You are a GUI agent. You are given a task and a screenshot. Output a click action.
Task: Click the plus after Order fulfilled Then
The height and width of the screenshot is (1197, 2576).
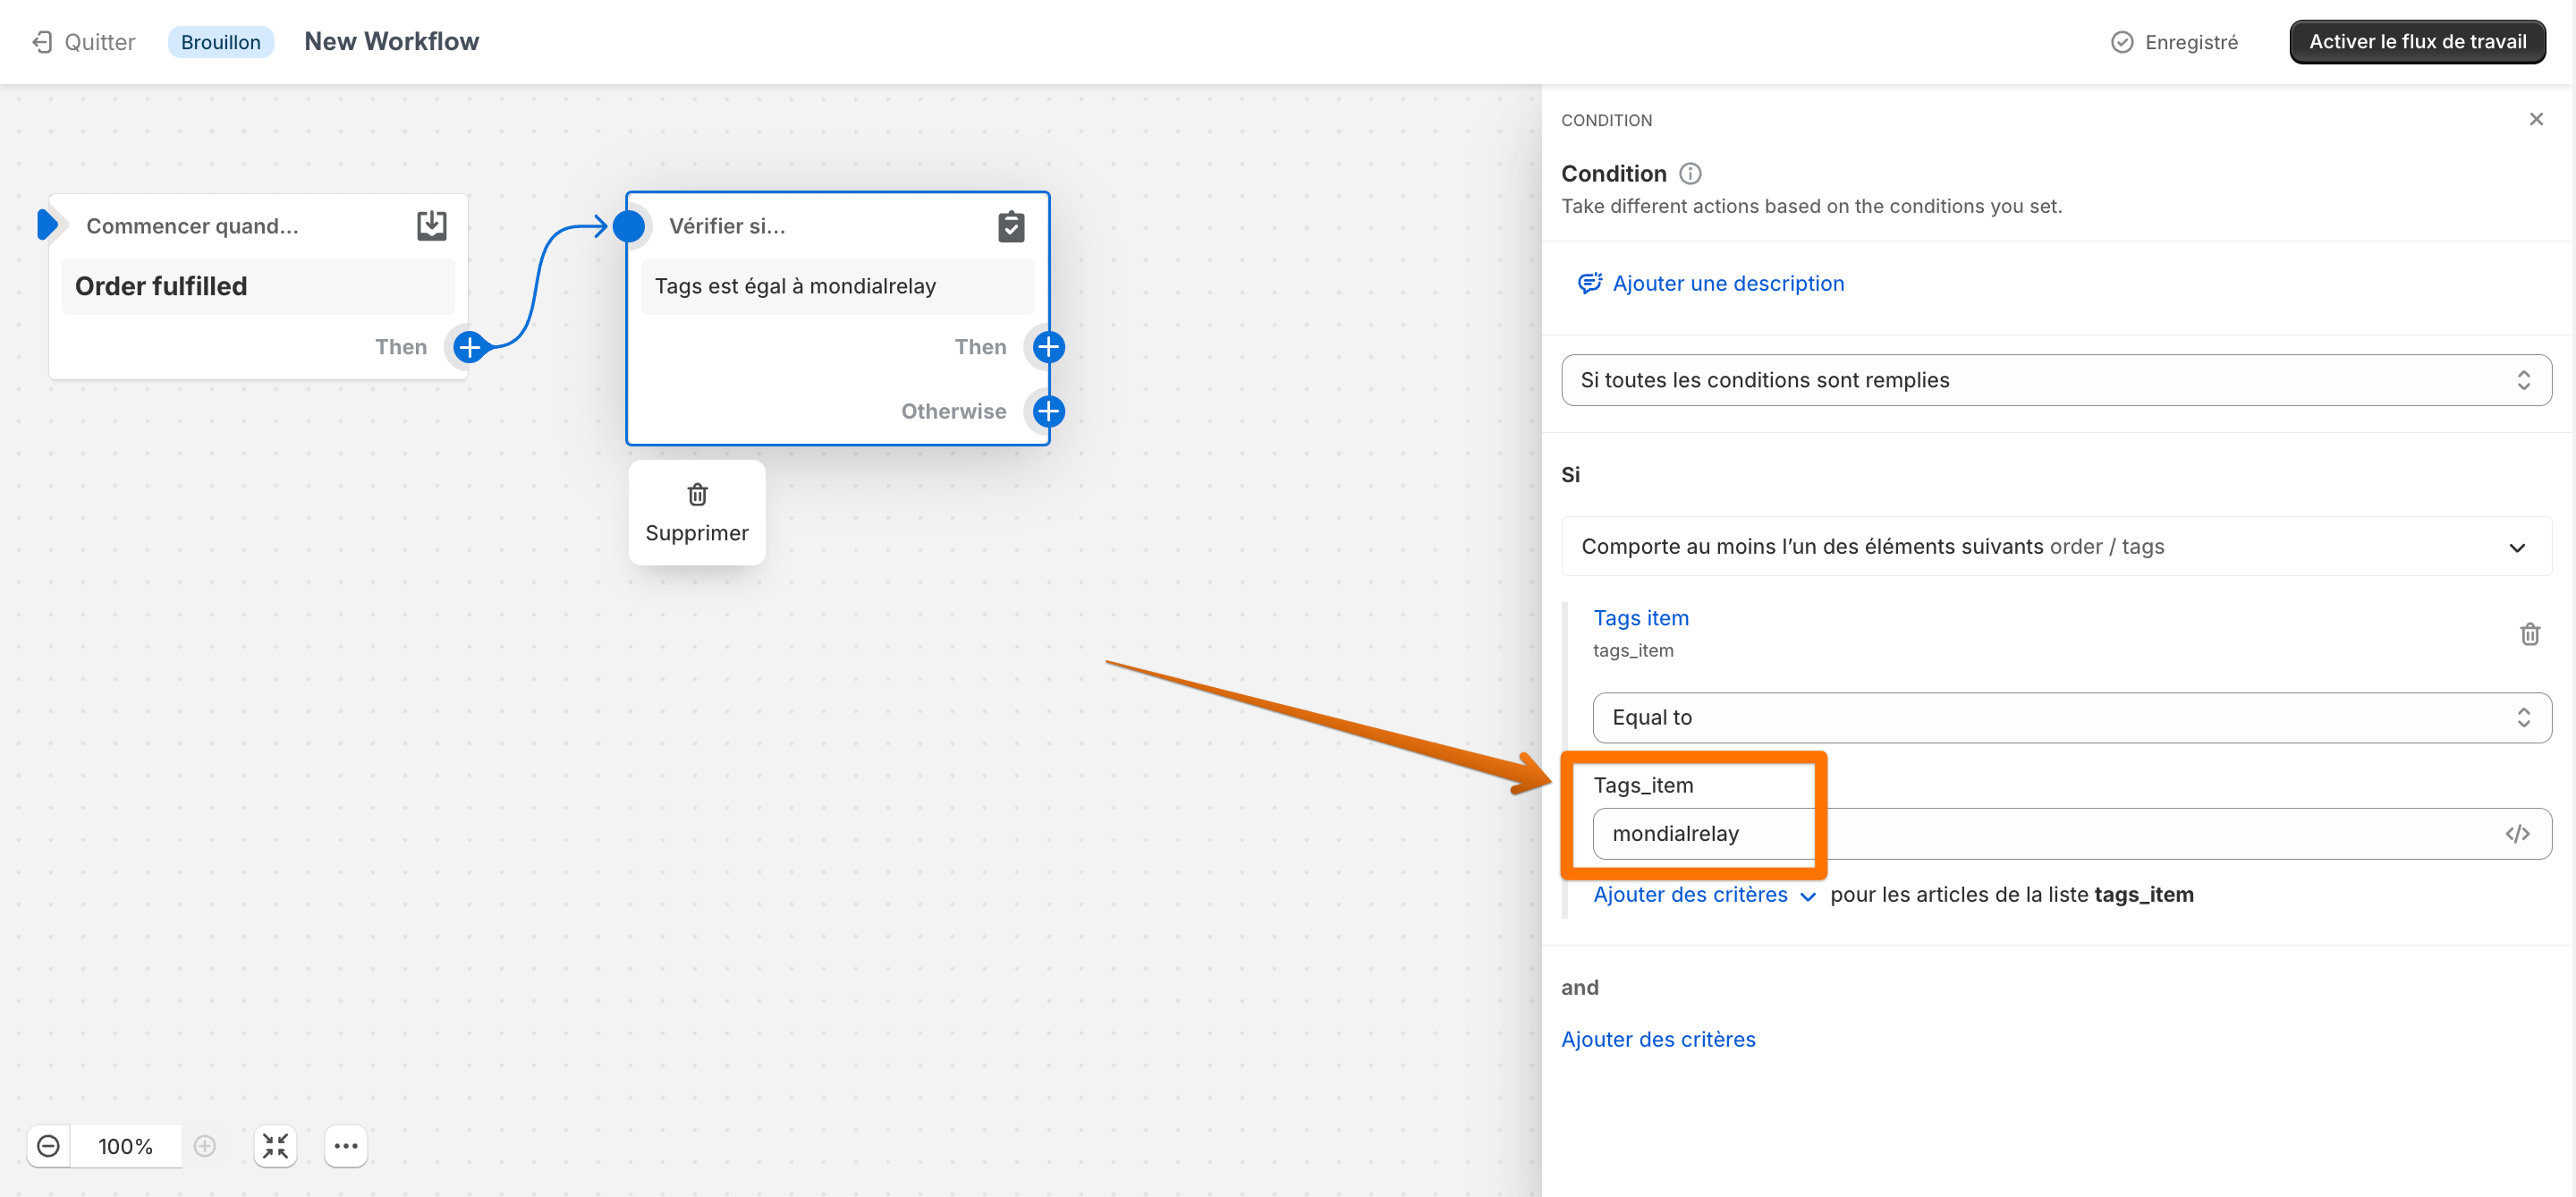(469, 347)
